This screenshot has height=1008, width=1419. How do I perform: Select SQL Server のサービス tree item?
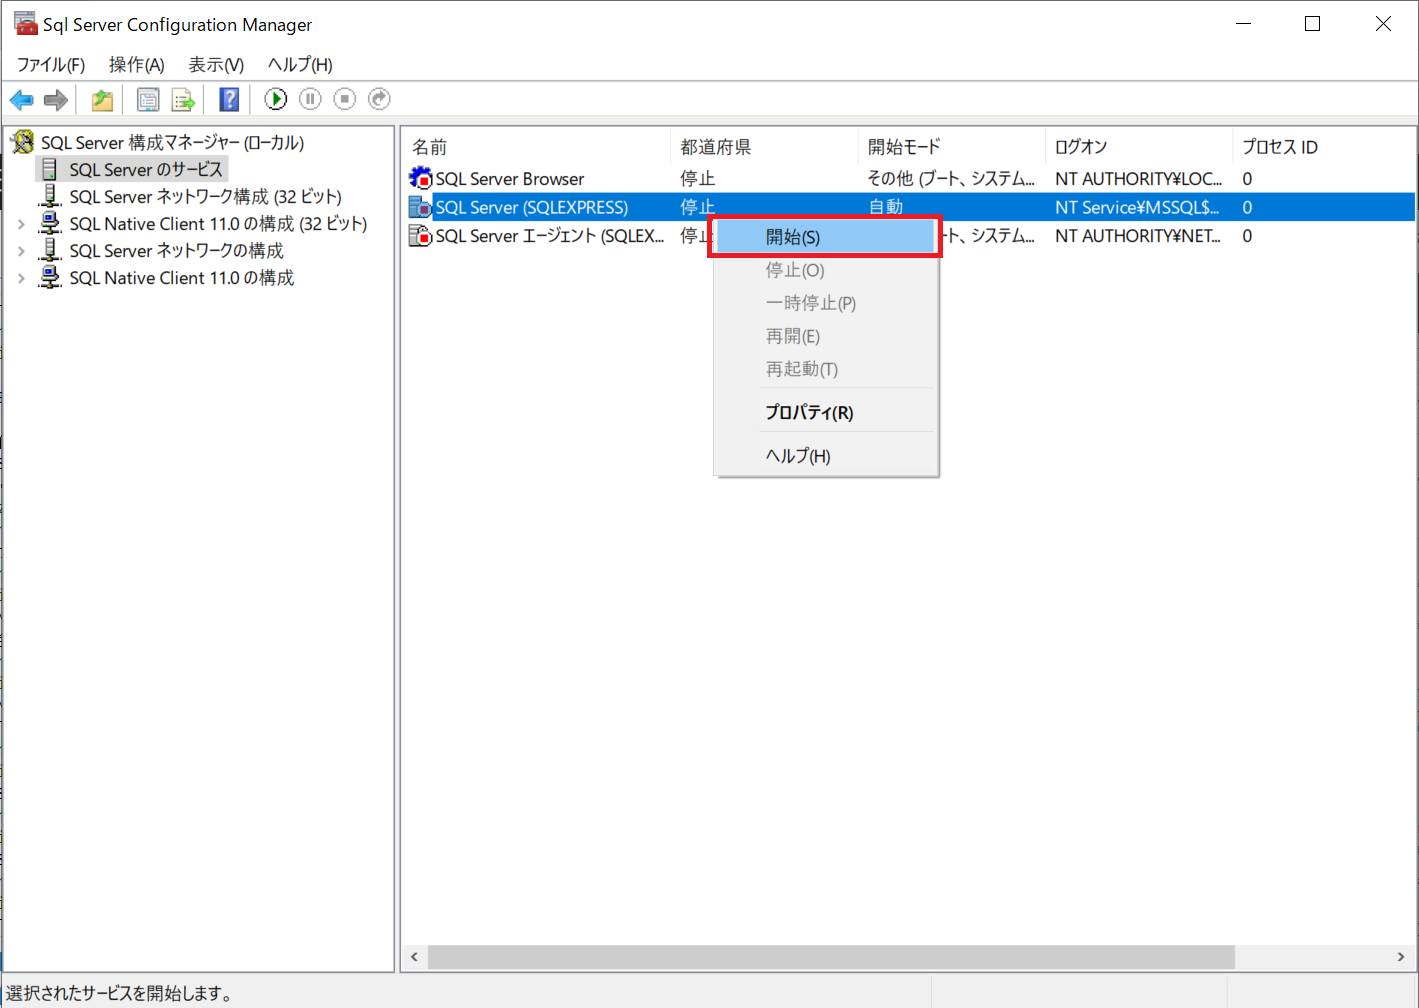(x=146, y=169)
